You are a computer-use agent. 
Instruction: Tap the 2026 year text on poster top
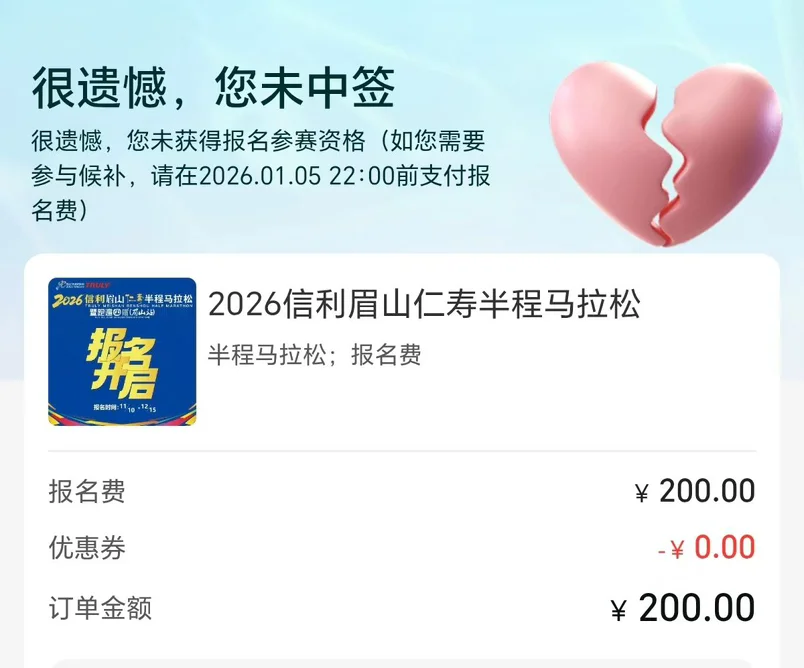67,299
